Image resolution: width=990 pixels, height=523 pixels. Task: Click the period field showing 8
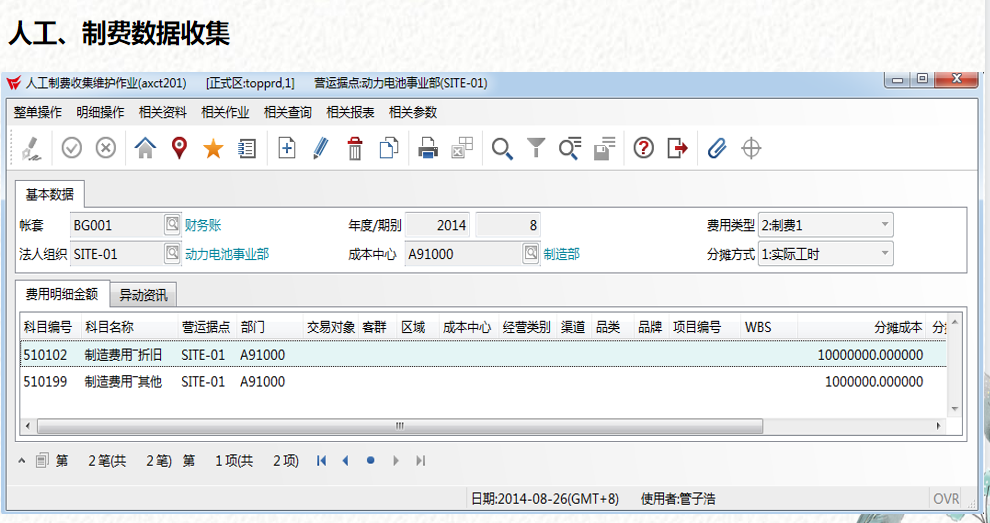508,225
